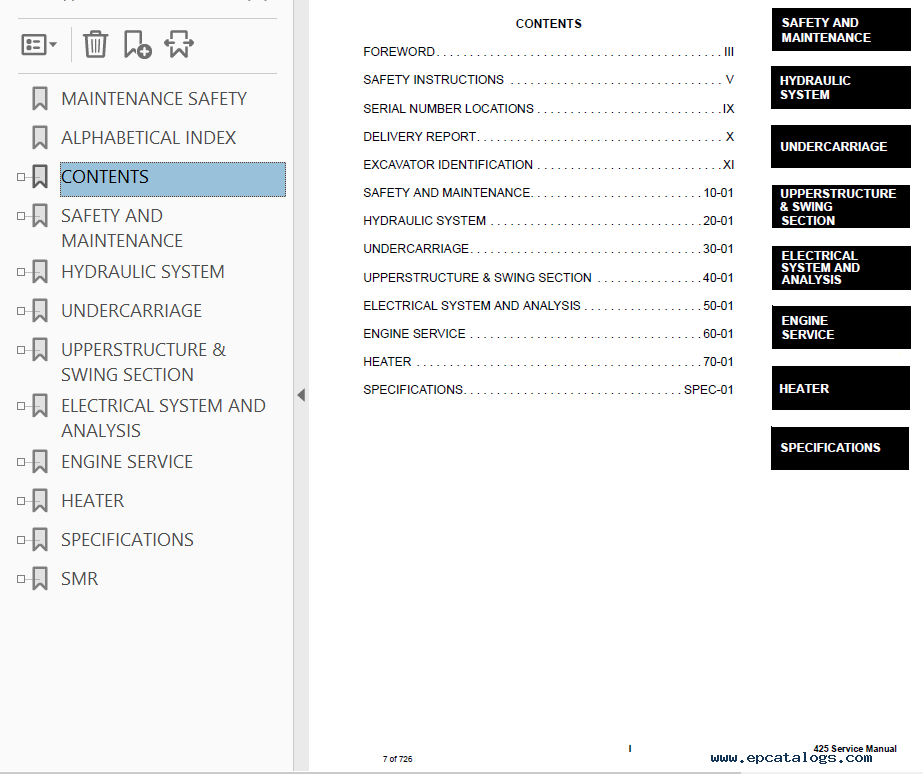Screen dimensions: 923x774
Task: Select ELECTRICAL SYSTEM AND ANALYSIS bookmark
Action: (162, 418)
